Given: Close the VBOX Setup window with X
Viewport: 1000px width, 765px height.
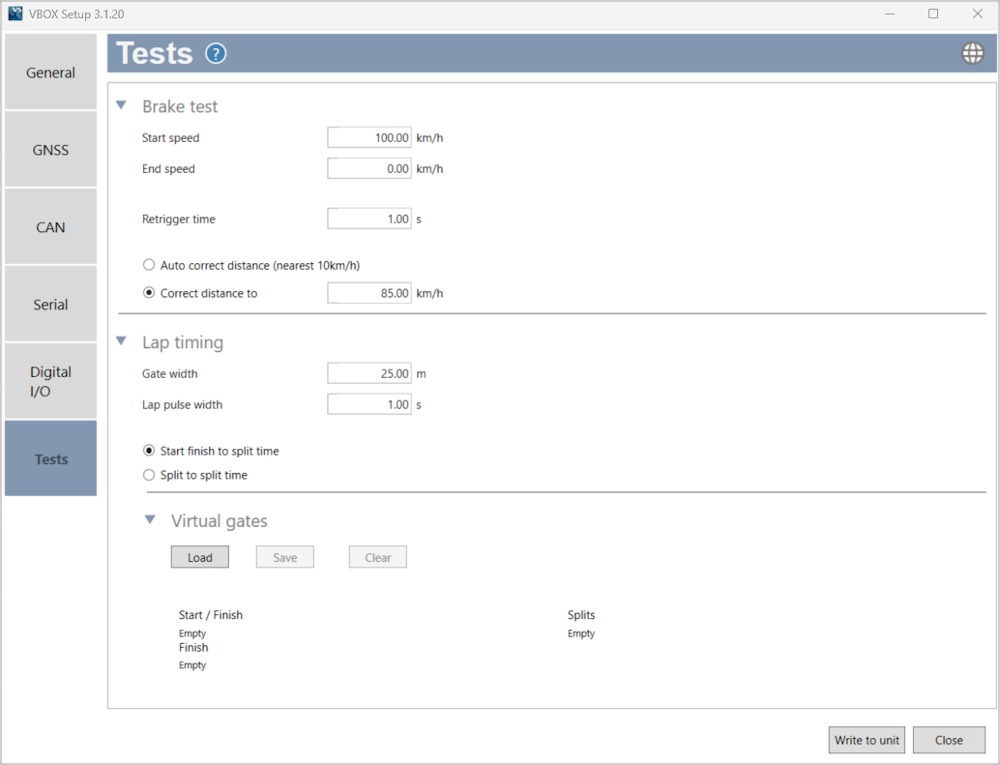Looking at the screenshot, I should pyautogui.click(x=977, y=13).
